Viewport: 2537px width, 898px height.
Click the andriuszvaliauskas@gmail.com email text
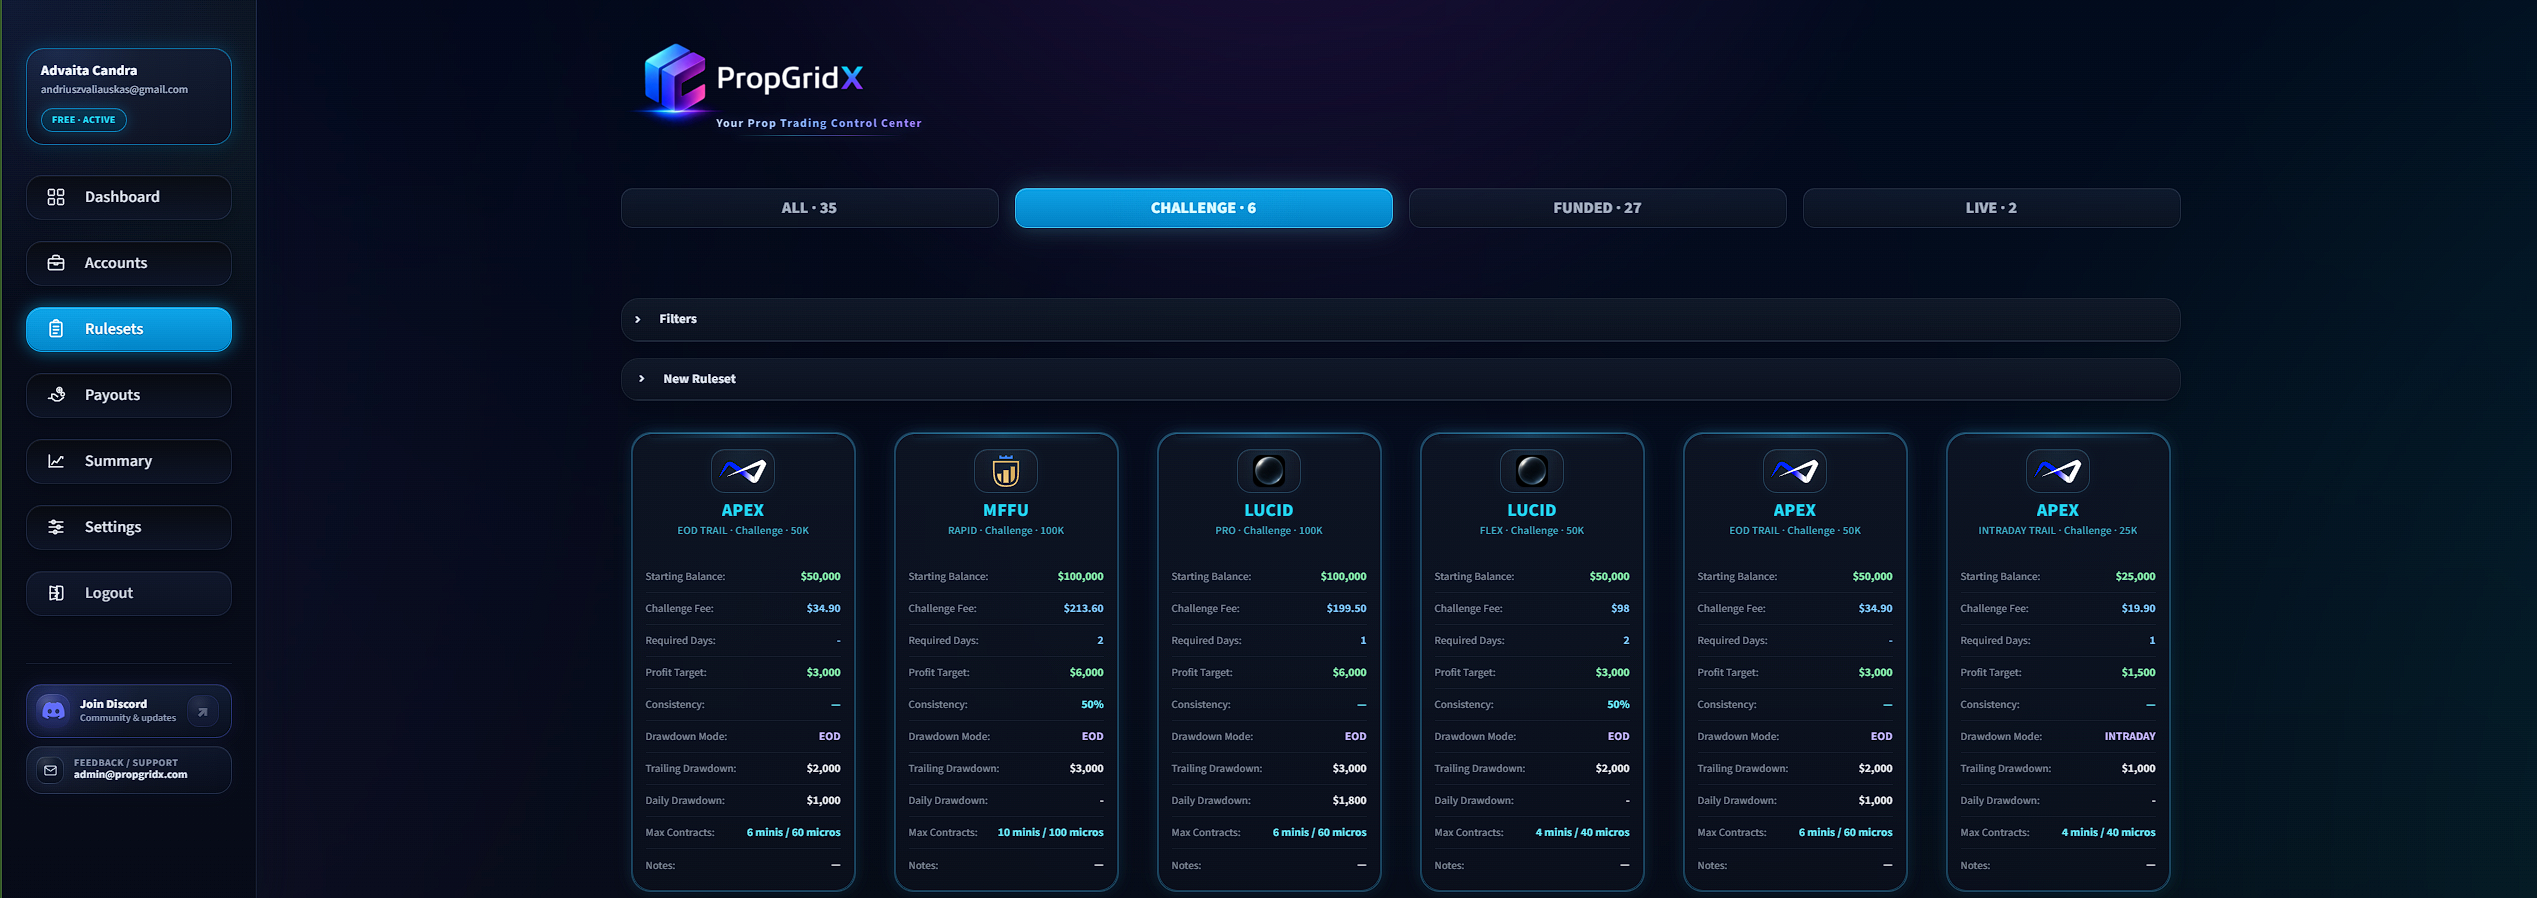pos(114,89)
